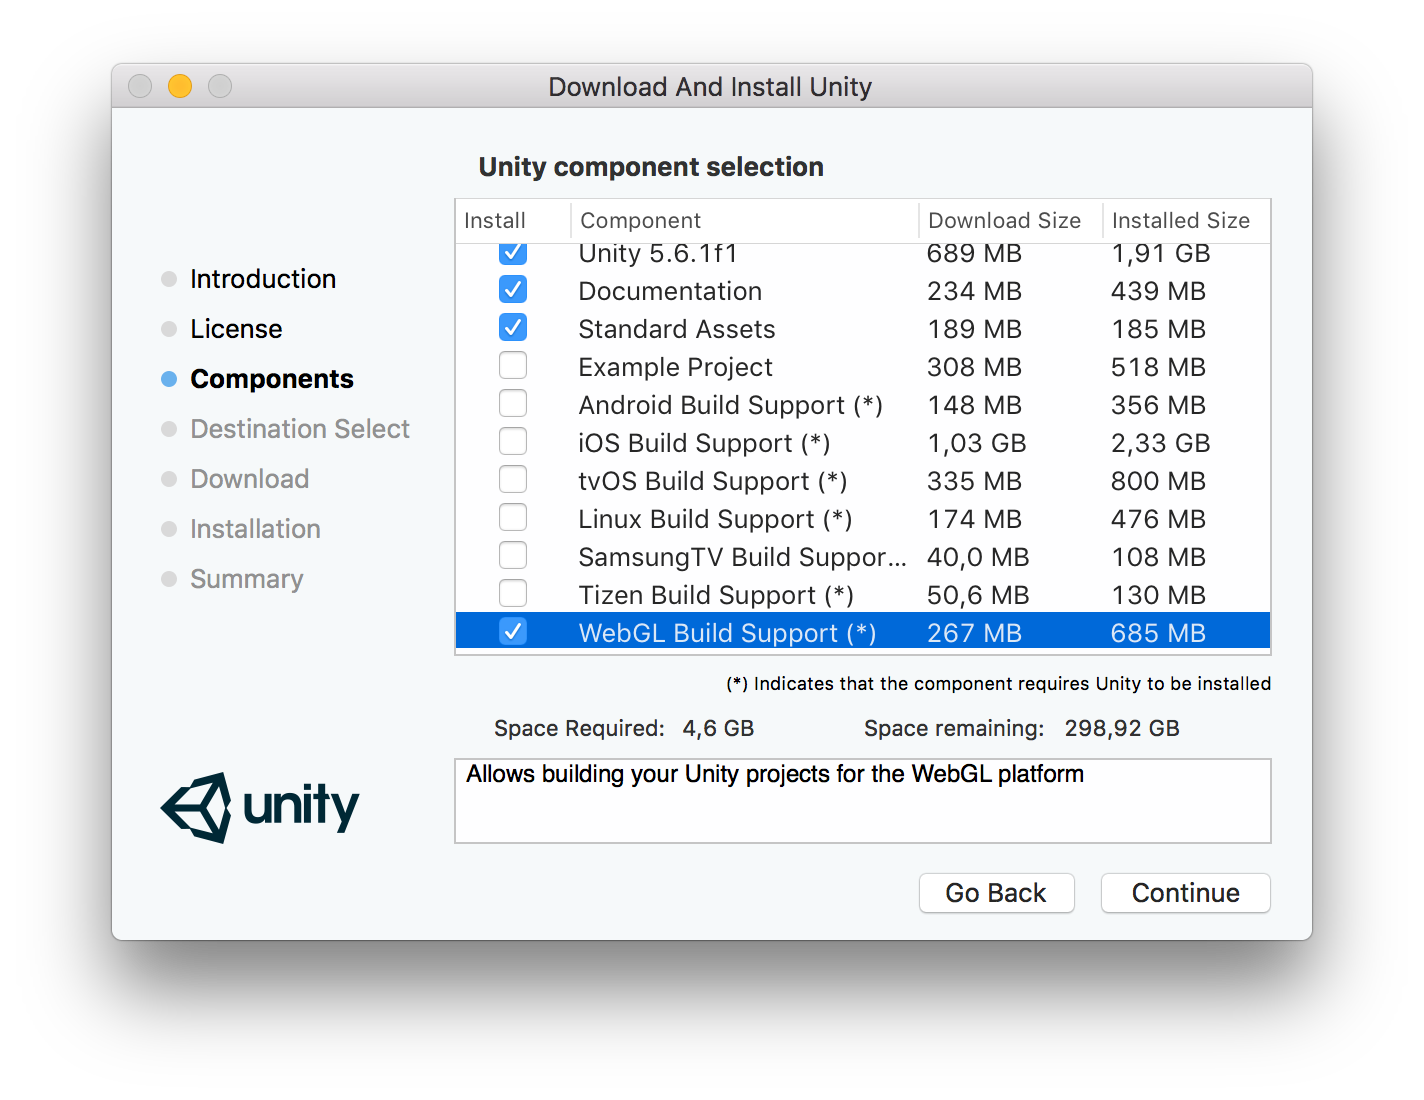Minimize the installer with the yellow button
Viewport: 1424px width, 1100px height.
click(180, 86)
